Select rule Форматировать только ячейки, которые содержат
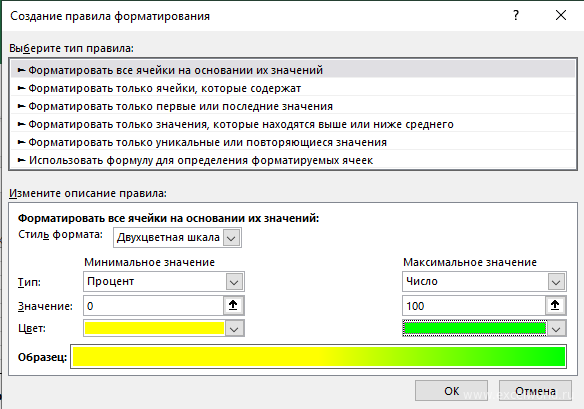 coord(293,88)
